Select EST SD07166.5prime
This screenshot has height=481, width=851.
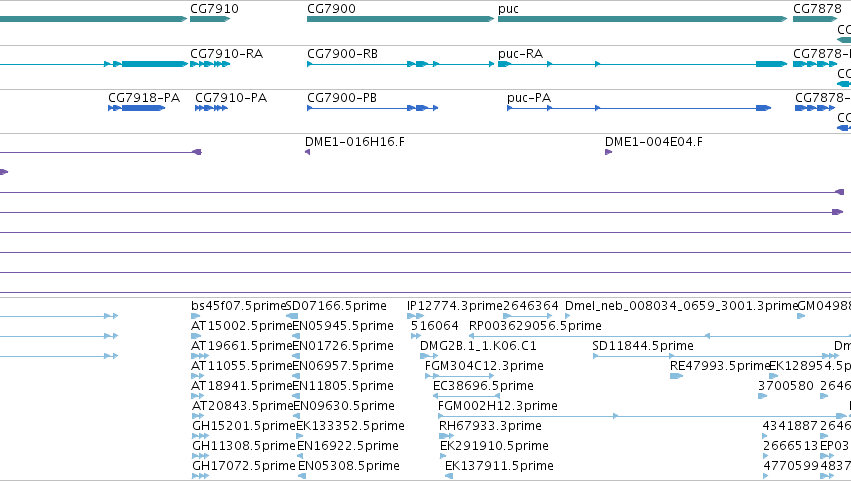click(x=336, y=306)
